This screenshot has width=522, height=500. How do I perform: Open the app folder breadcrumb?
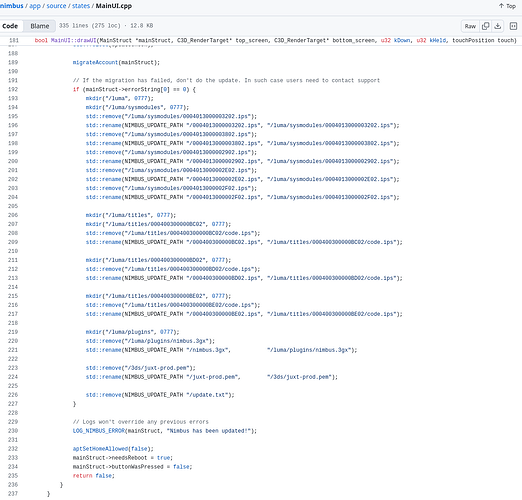point(35,6)
